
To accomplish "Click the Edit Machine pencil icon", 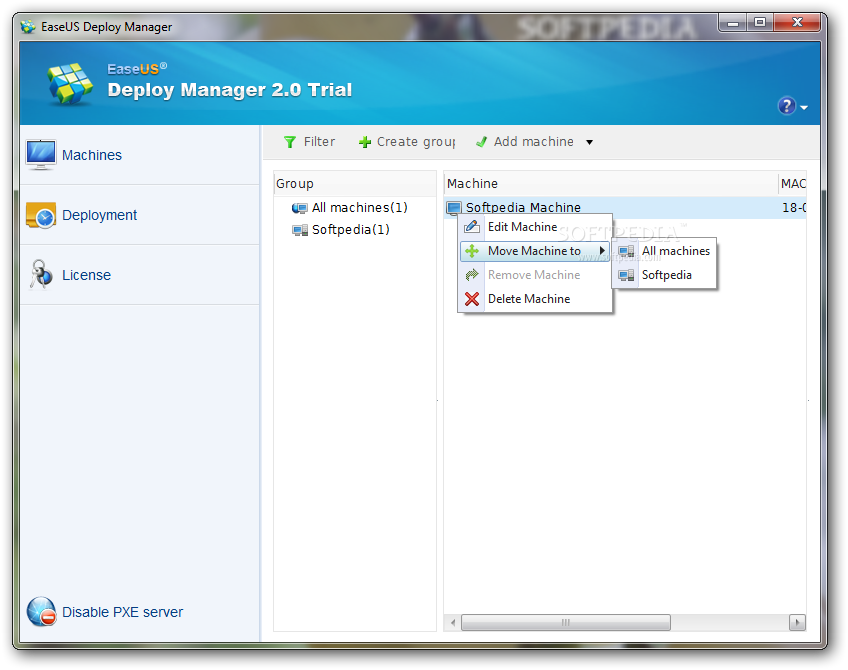I will coord(472,227).
